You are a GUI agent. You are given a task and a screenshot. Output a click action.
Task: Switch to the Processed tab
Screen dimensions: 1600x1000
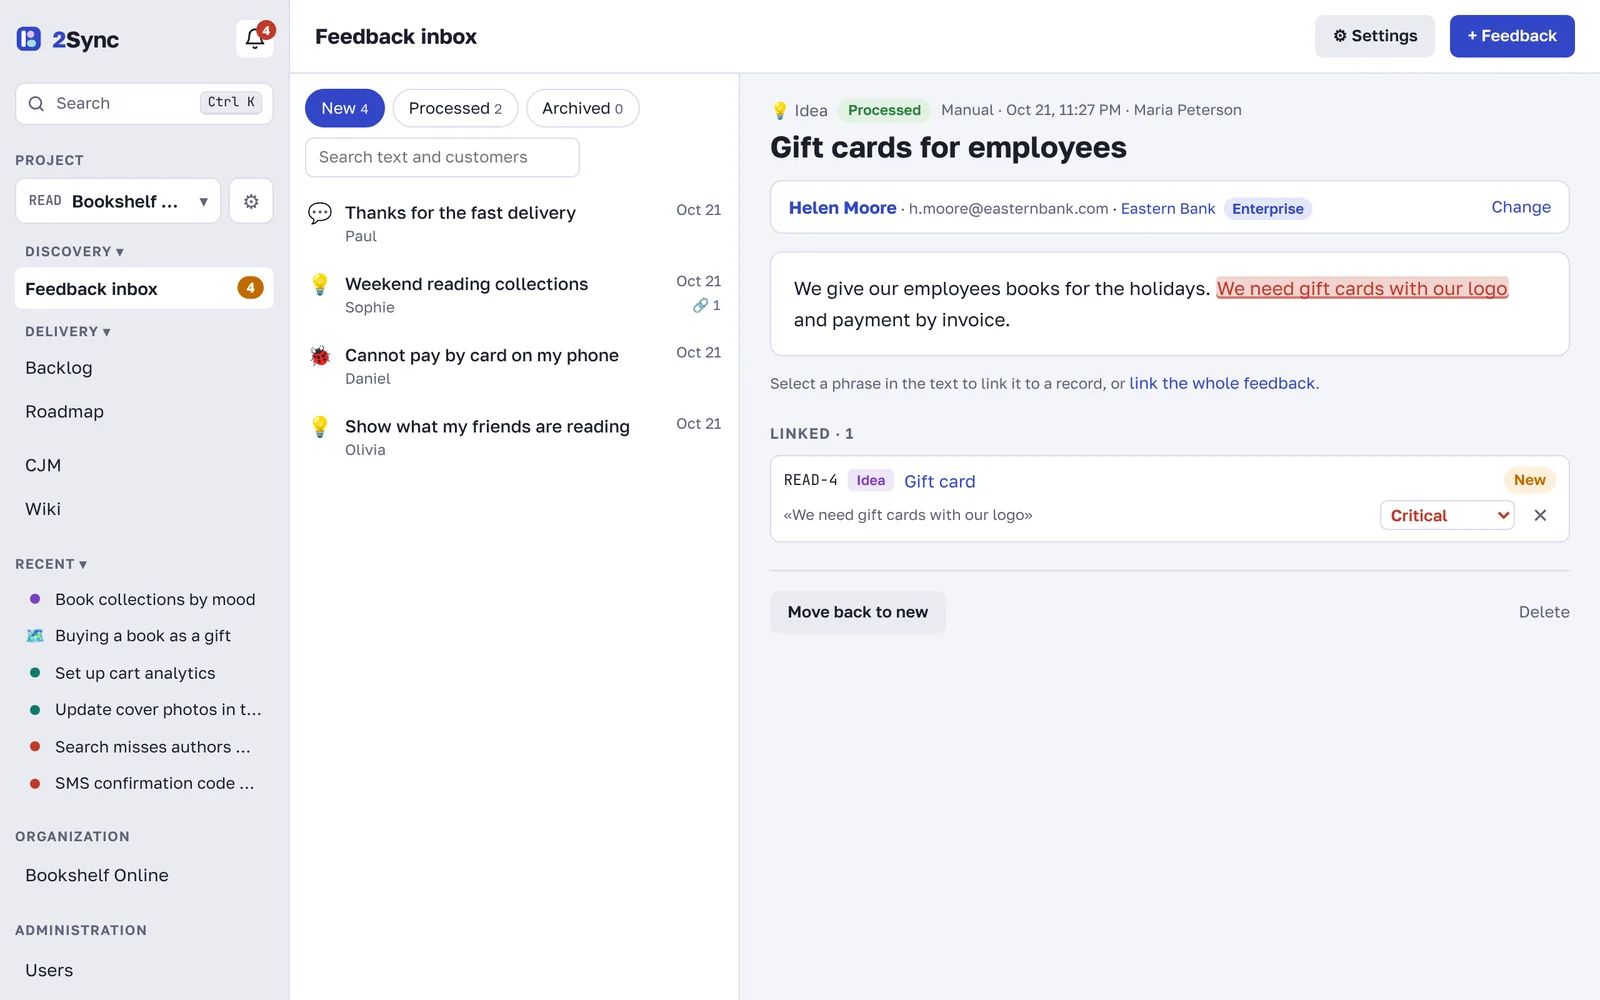click(x=455, y=108)
